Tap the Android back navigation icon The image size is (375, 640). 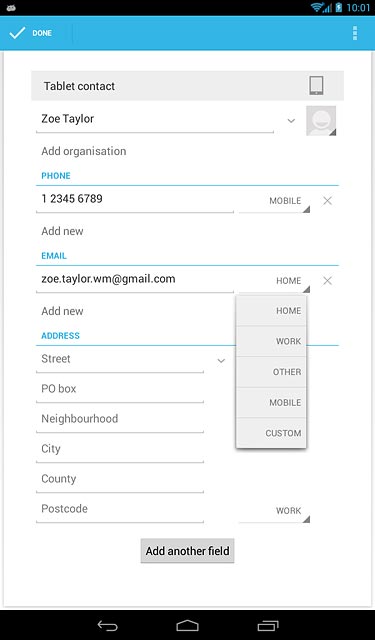tap(108, 625)
